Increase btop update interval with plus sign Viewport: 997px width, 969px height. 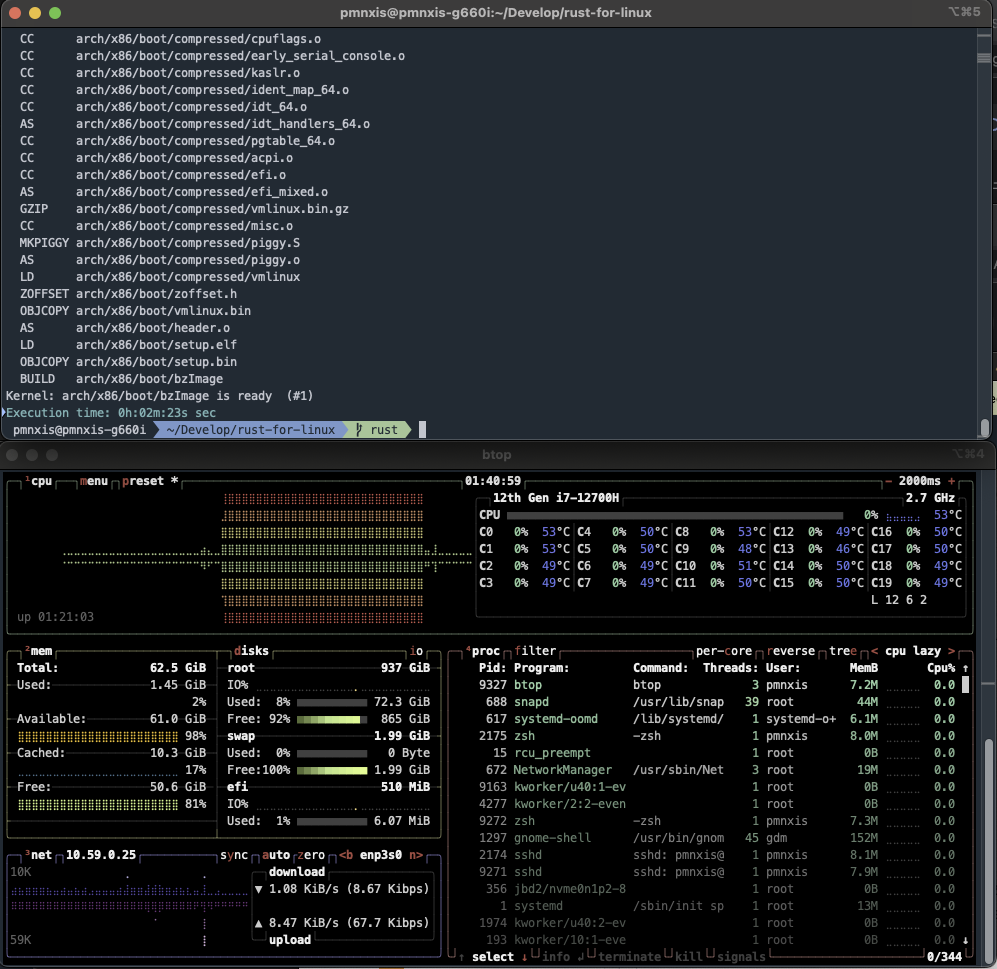pyautogui.click(x=952, y=481)
